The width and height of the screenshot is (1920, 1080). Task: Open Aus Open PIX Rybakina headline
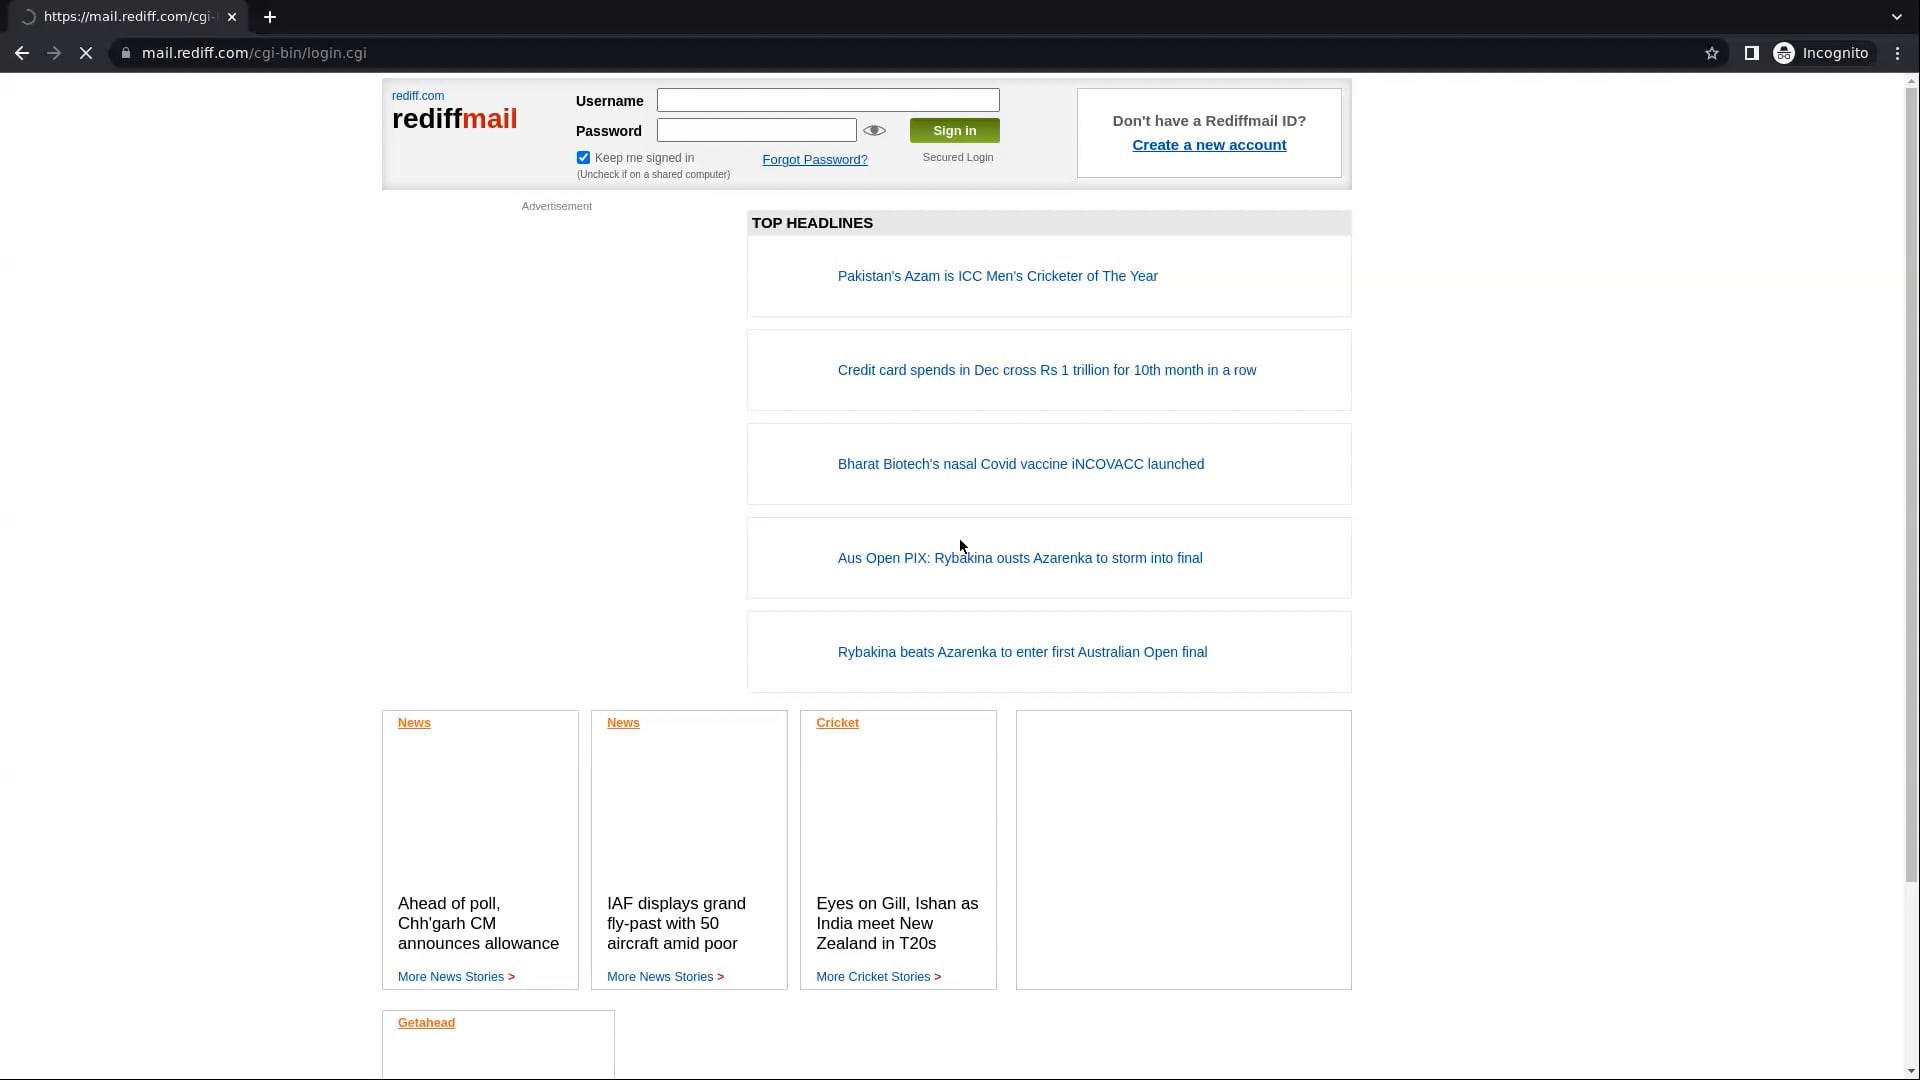pyautogui.click(x=1020, y=558)
